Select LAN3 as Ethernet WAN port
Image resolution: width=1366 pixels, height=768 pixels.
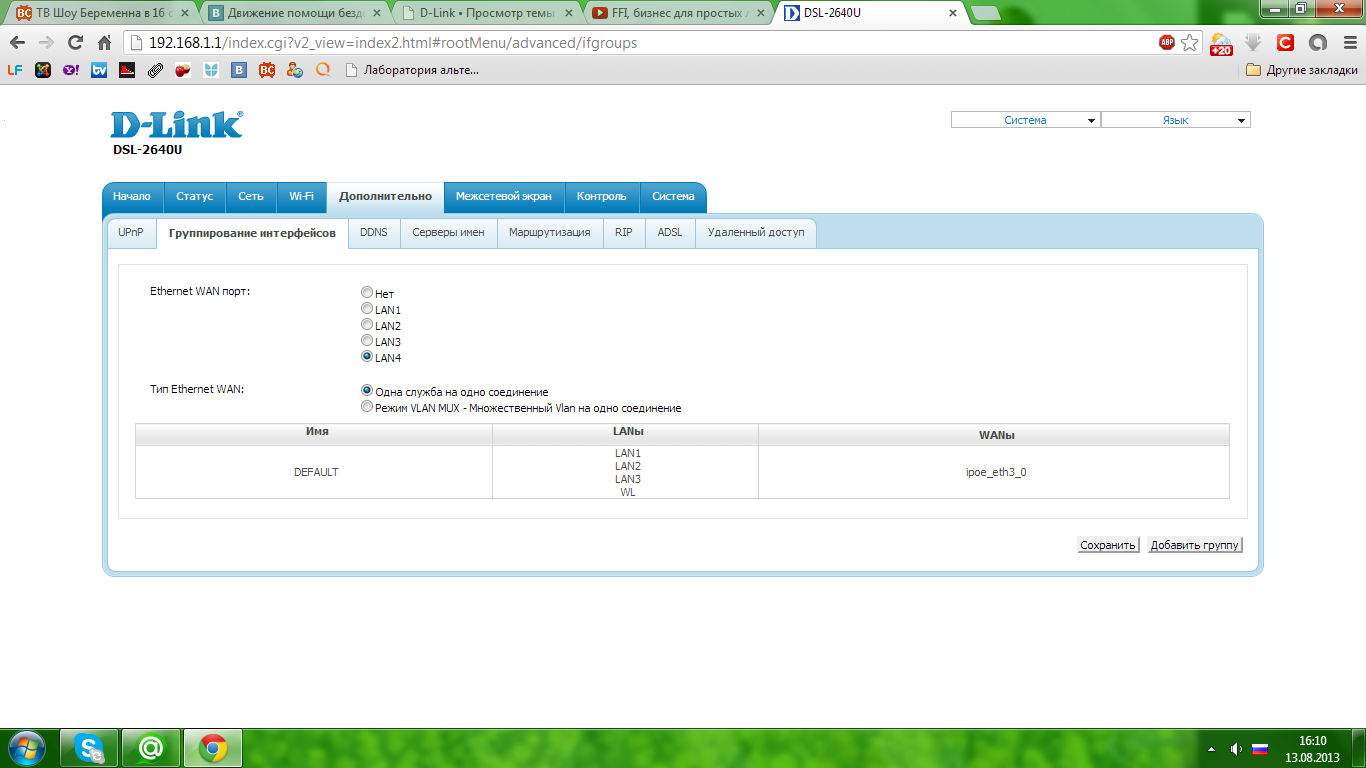(x=367, y=341)
